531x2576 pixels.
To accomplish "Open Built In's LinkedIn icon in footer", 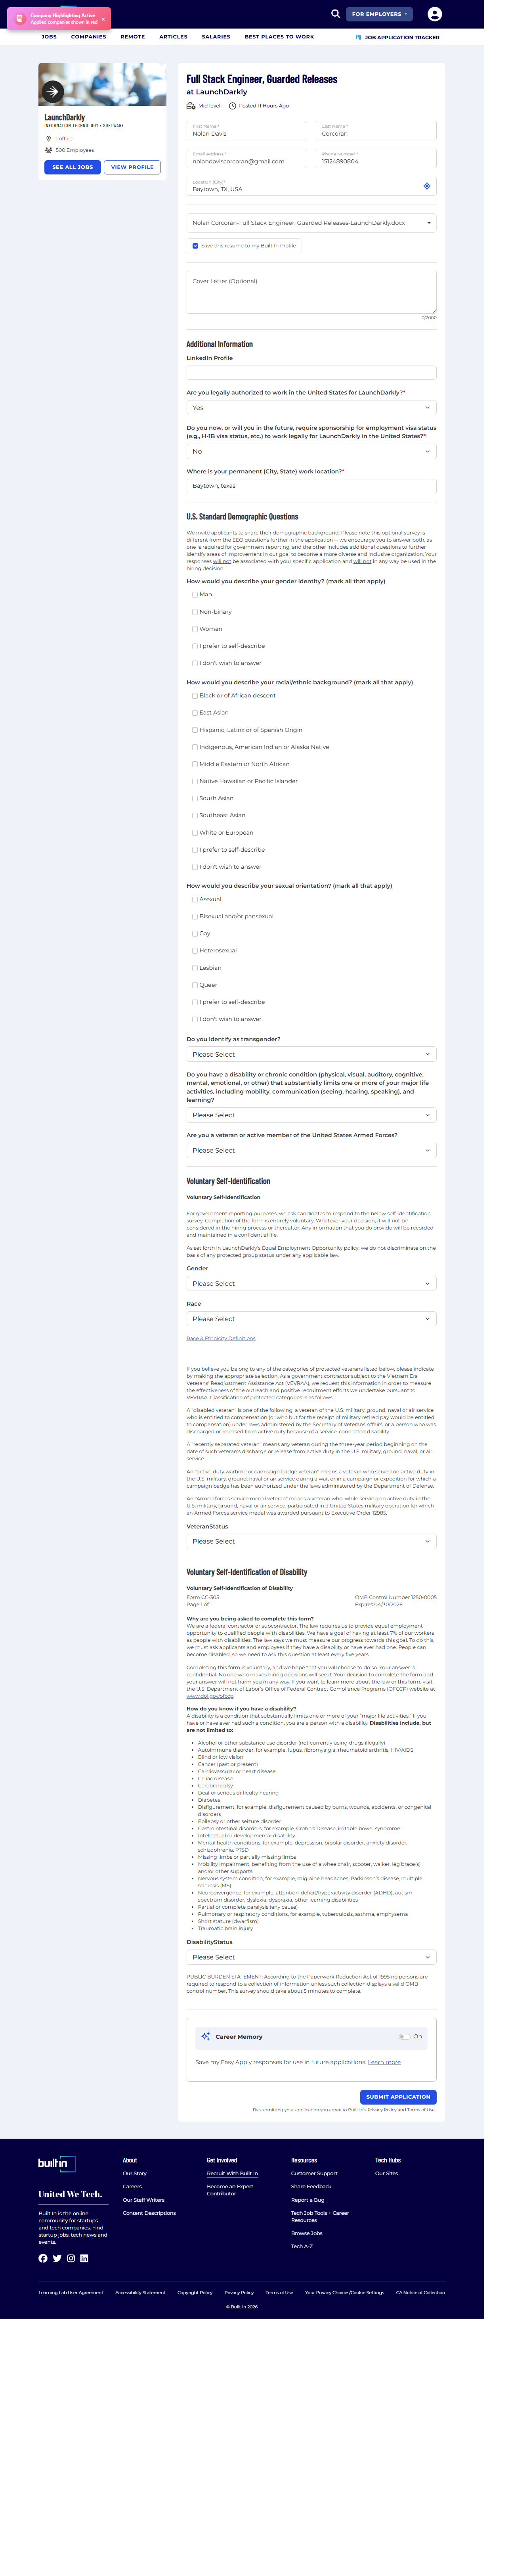I will pyautogui.click(x=84, y=2258).
